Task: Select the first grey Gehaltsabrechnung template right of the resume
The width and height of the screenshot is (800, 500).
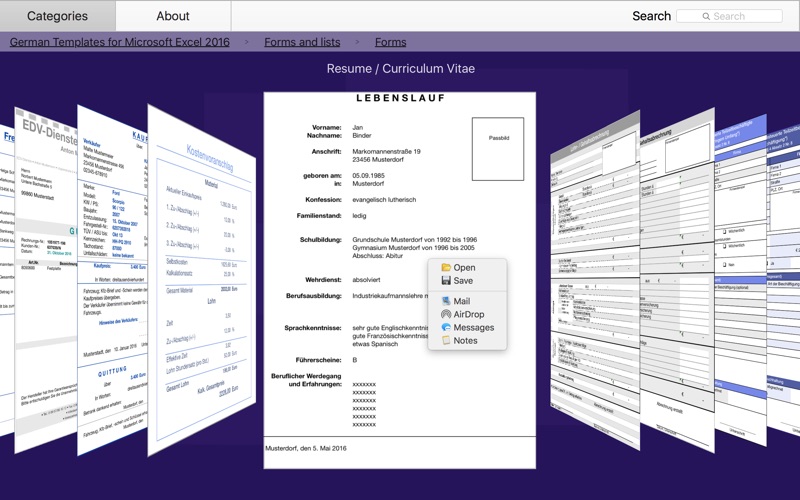Action: [595, 281]
